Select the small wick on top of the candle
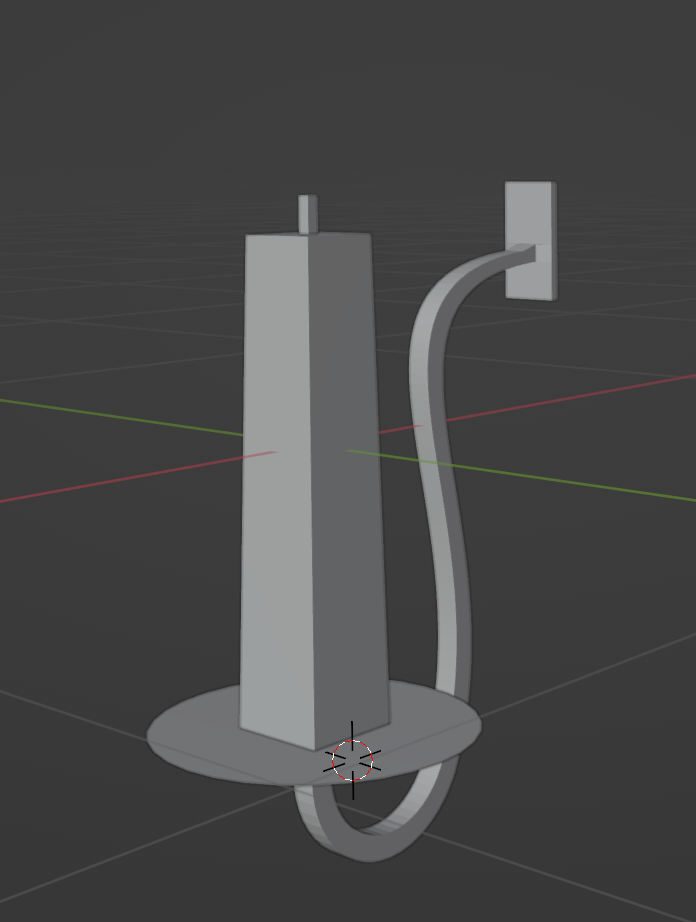The height and width of the screenshot is (922, 696). pyautogui.click(x=307, y=214)
